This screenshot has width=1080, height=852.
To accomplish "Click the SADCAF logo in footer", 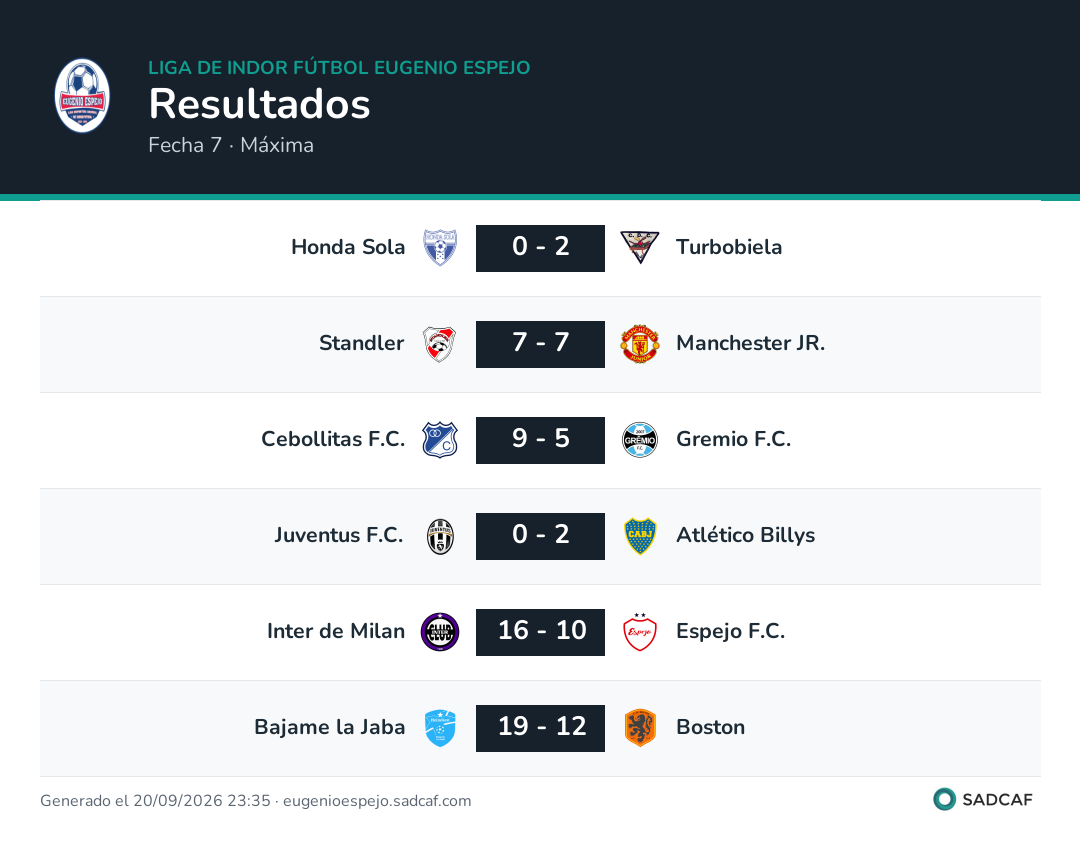I will (983, 799).
